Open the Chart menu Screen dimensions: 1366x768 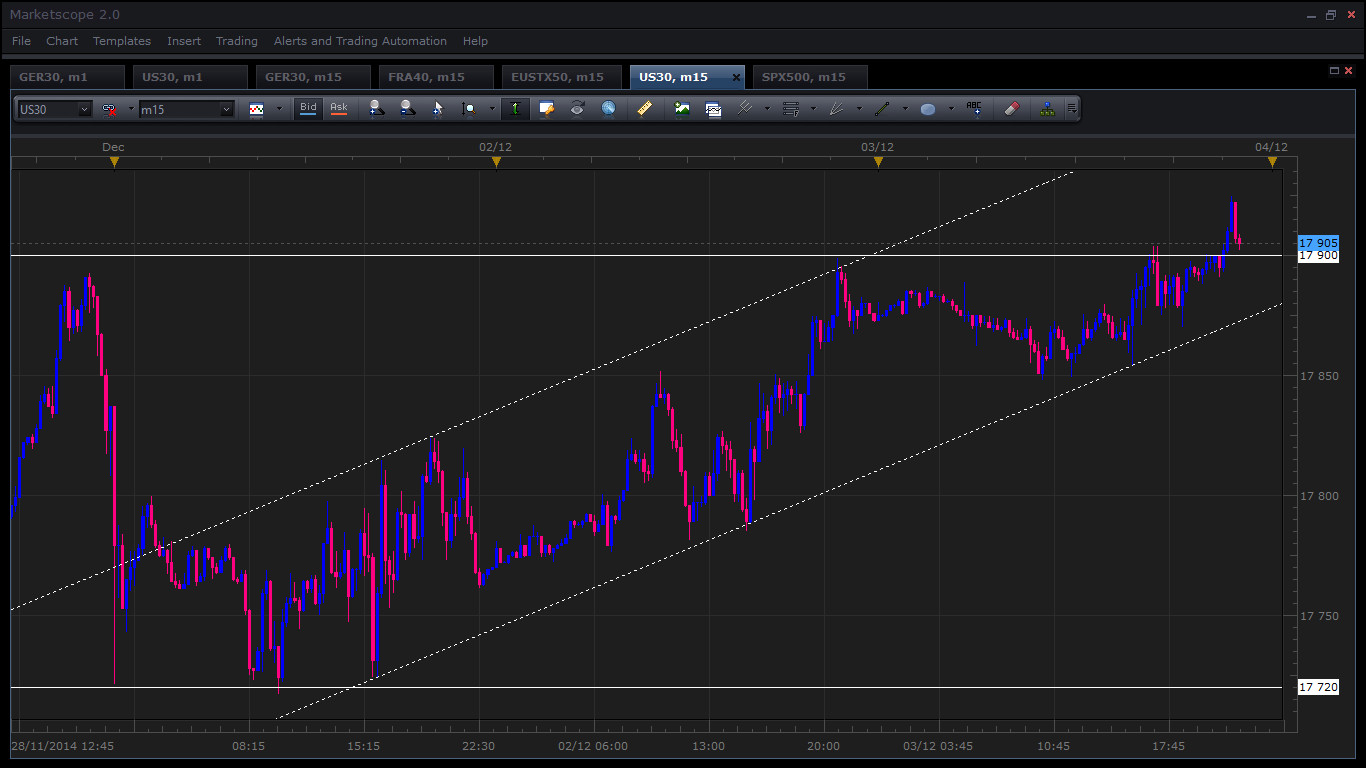62,41
